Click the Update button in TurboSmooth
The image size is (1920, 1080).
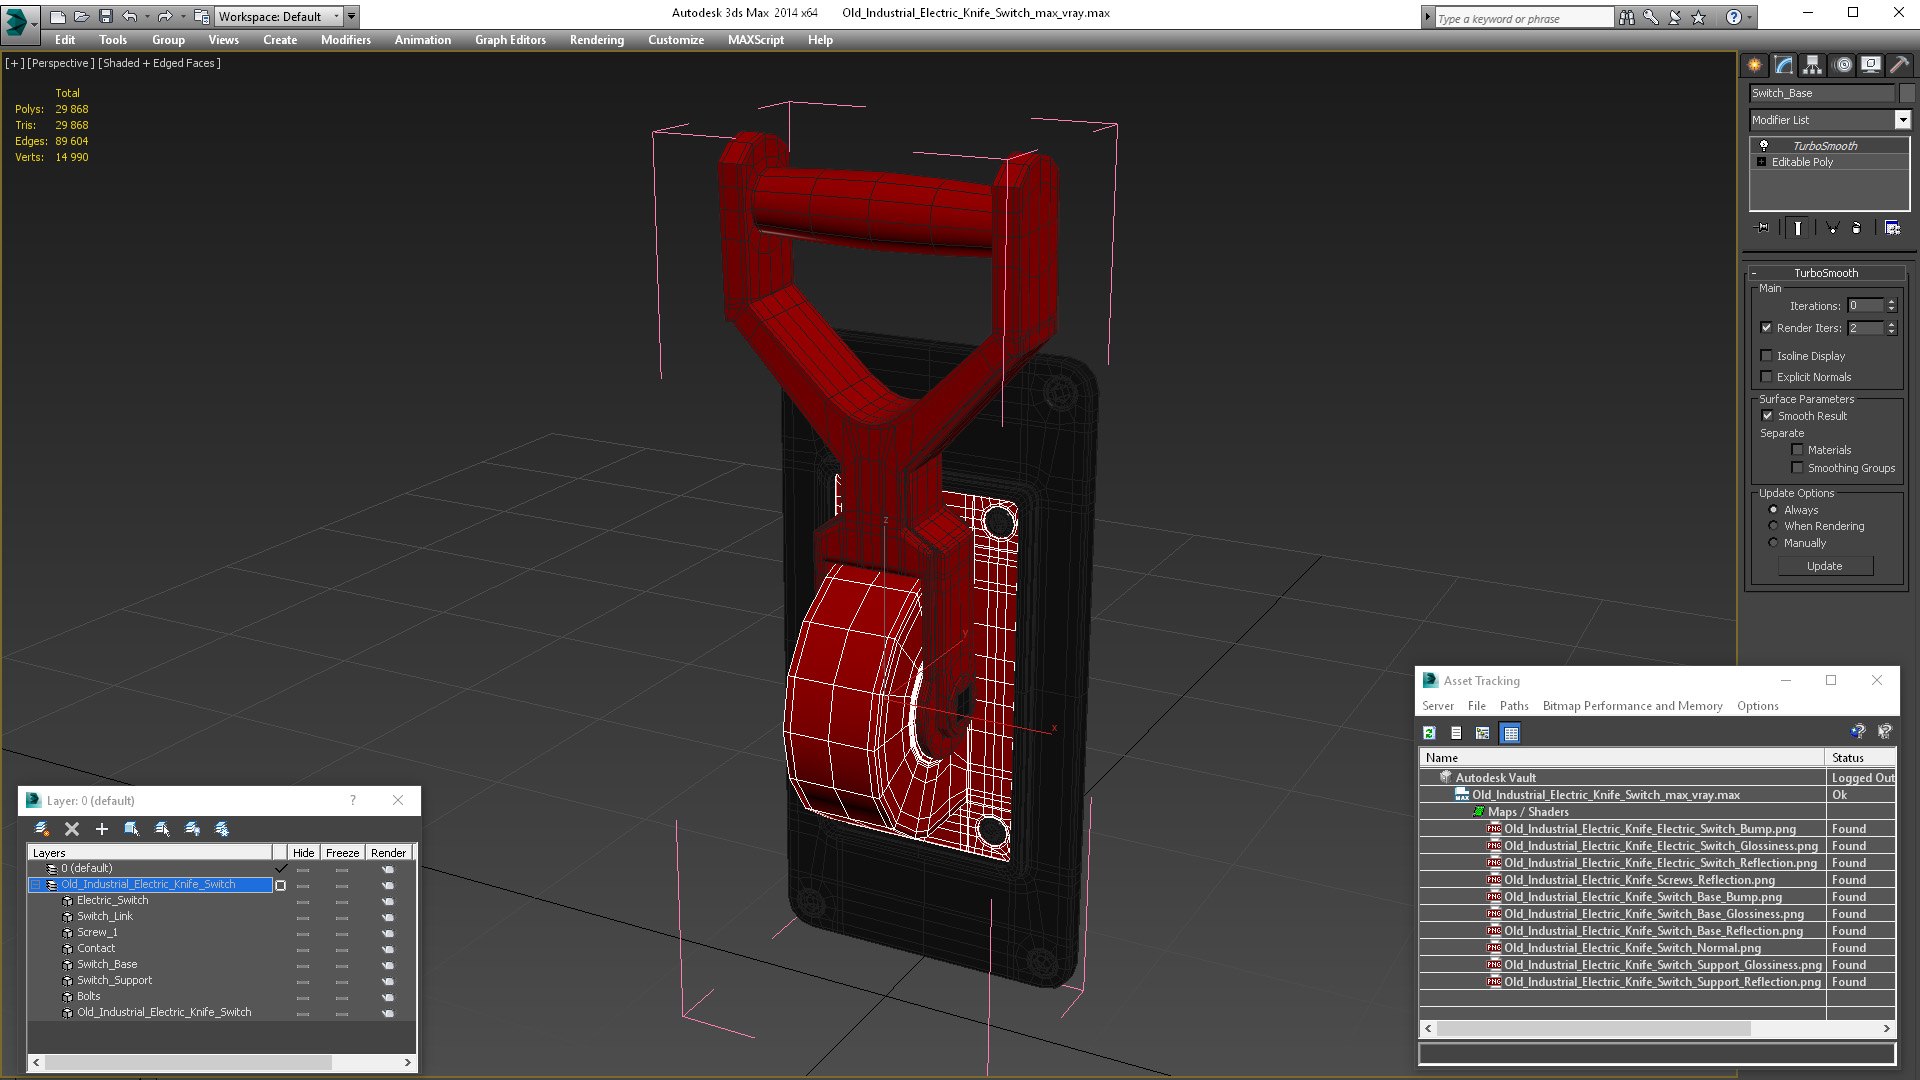point(1824,566)
